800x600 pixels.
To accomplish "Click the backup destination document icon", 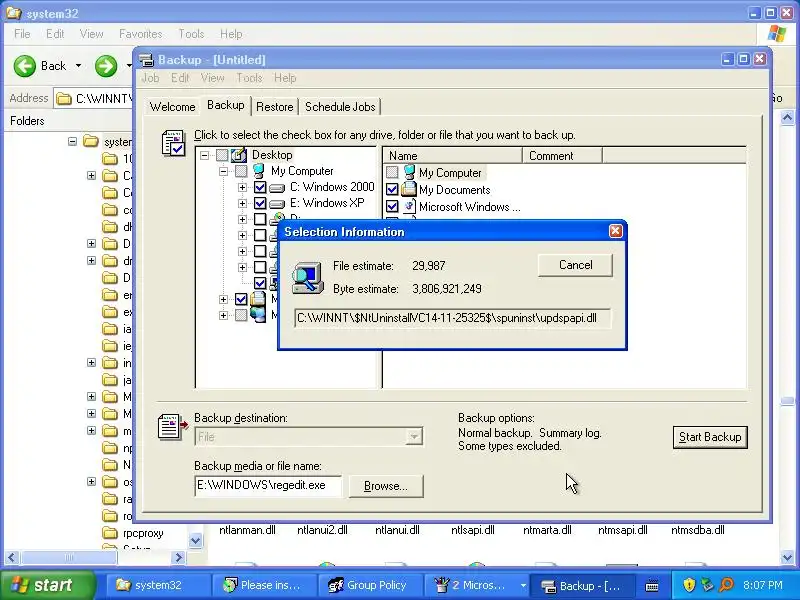I will point(172,427).
